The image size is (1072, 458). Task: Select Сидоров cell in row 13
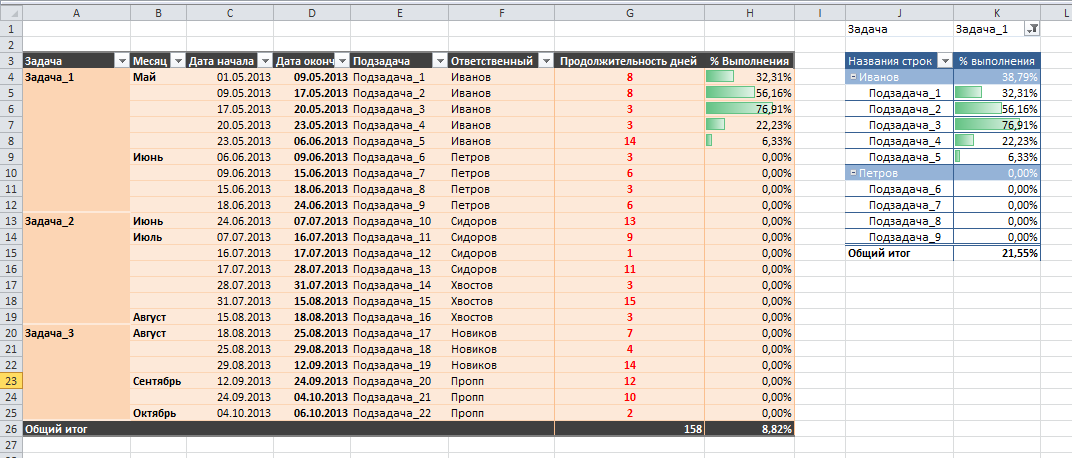tap(501, 221)
